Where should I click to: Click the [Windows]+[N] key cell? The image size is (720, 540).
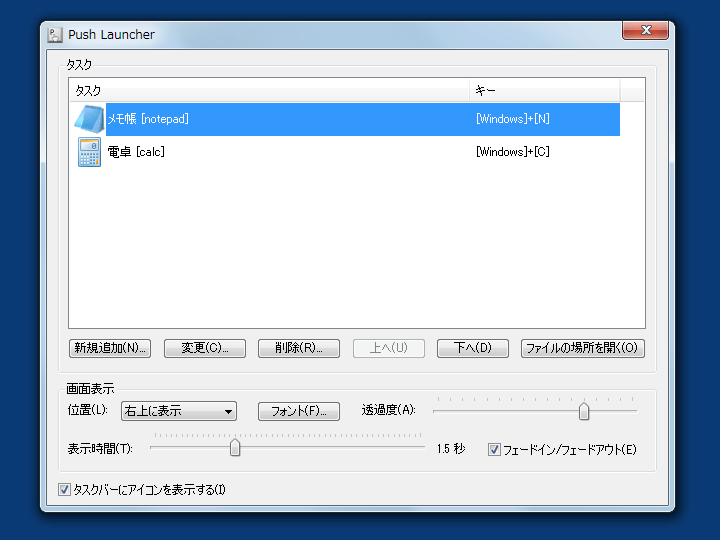[512, 119]
